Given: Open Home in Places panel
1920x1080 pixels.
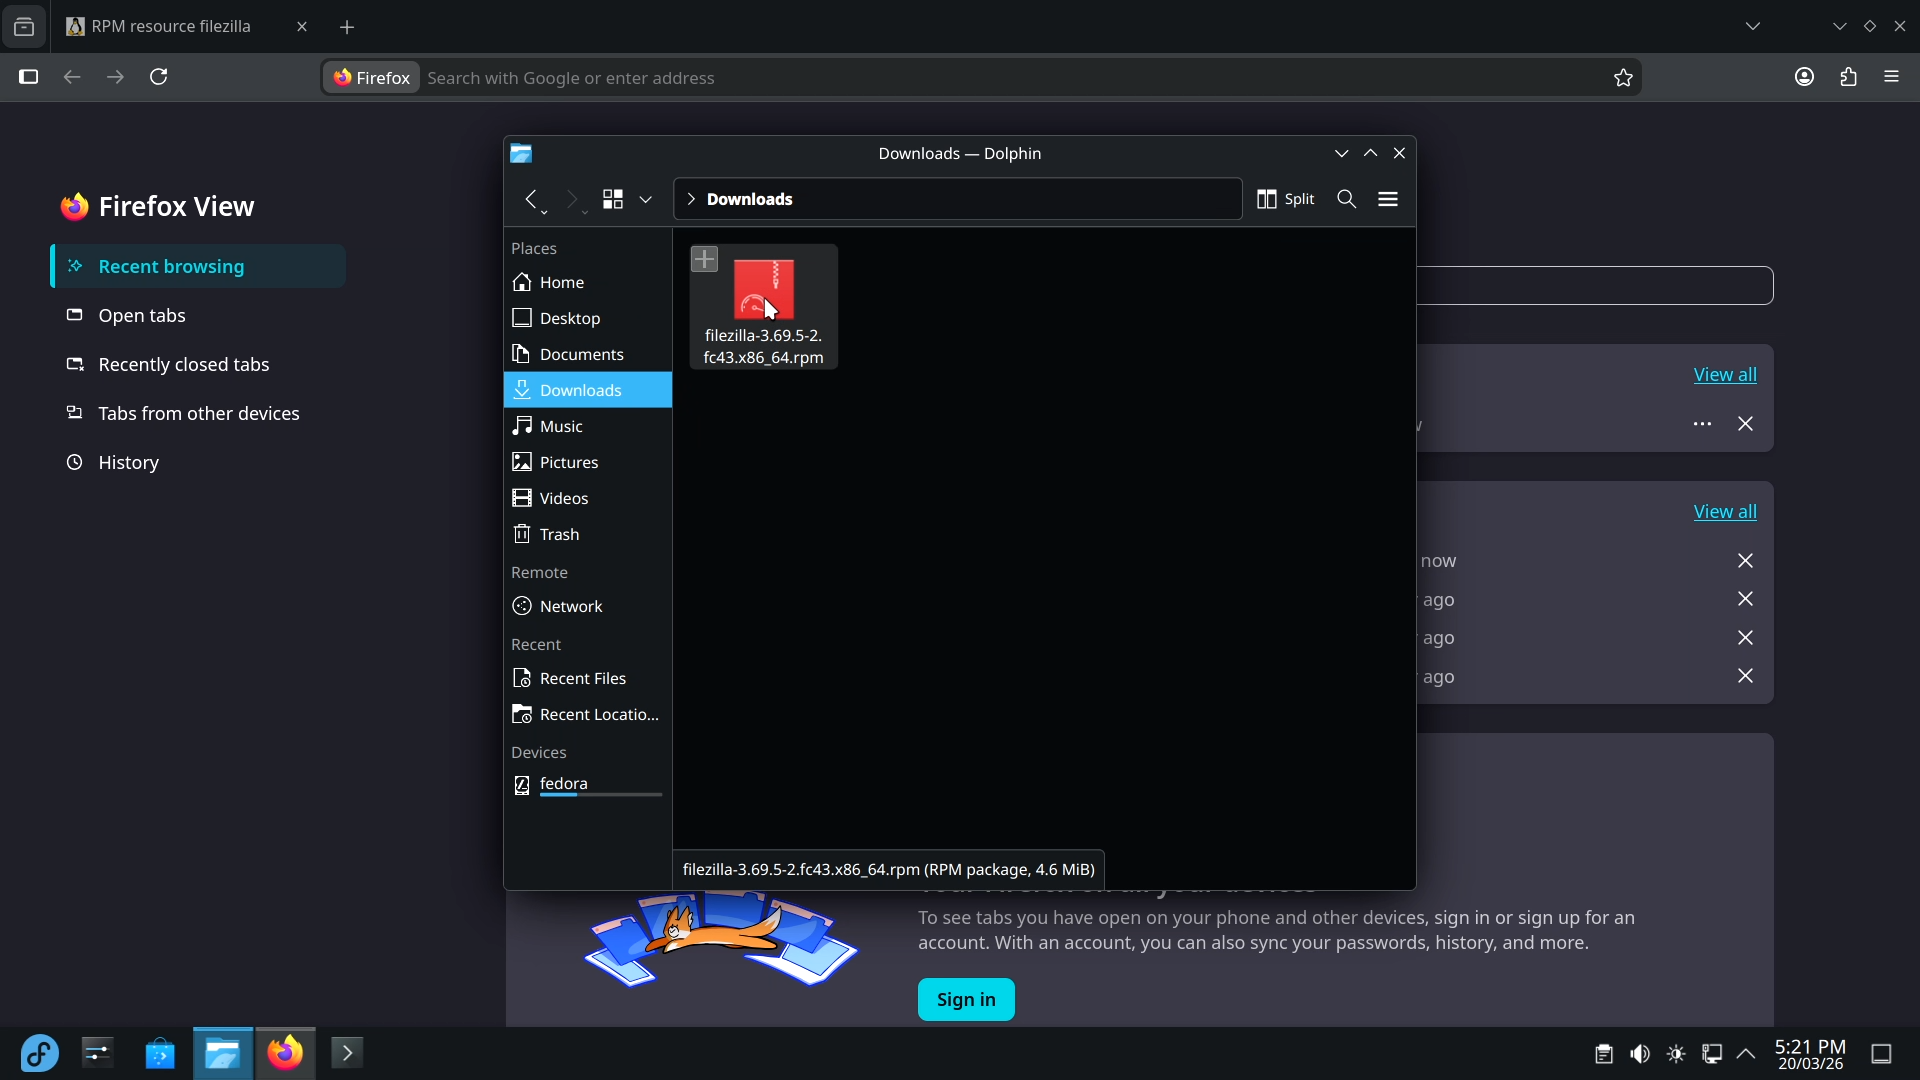Looking at the screenshot, I should [x=588, y=282].
